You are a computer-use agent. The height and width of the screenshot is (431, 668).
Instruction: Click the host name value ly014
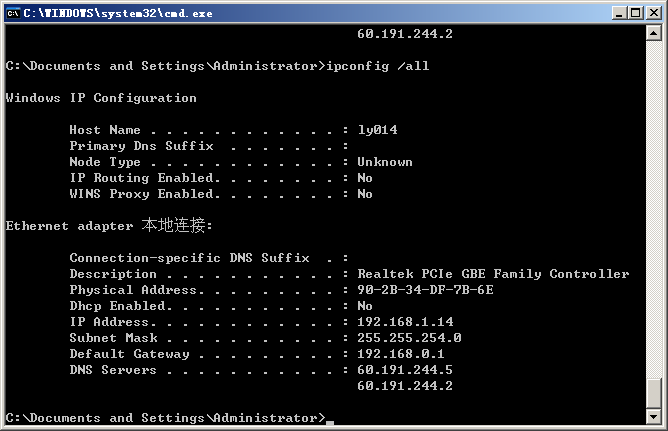(x=377, y=130)
